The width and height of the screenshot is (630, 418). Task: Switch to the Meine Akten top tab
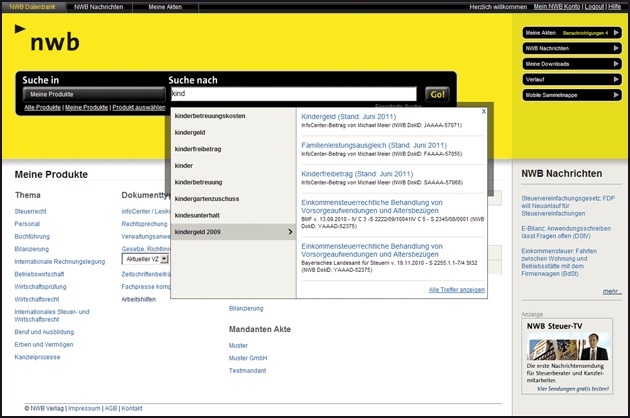point(166,6)
